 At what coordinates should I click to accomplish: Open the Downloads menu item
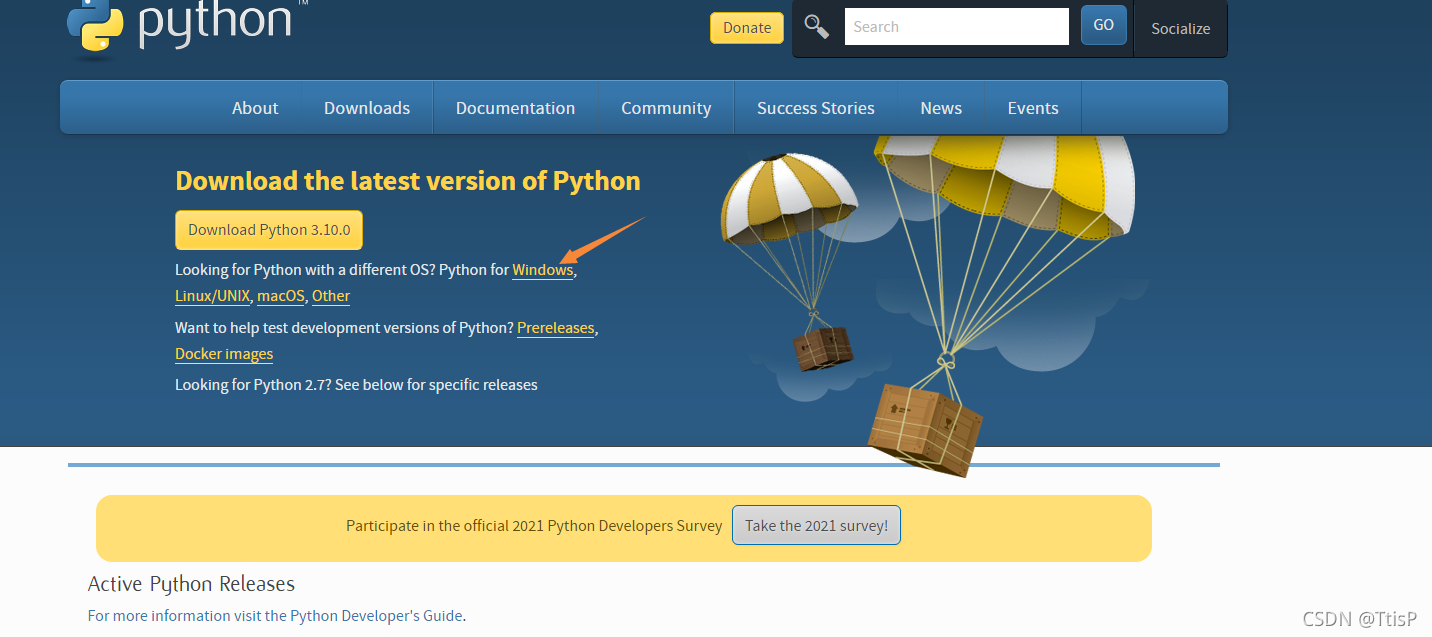(x=367, y=108)
